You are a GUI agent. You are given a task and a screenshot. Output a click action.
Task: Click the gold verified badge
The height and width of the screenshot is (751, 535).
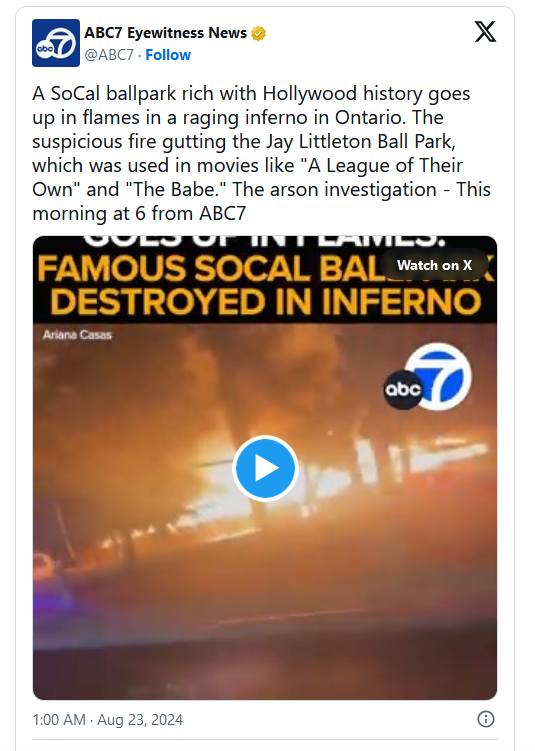click(259, 34)
